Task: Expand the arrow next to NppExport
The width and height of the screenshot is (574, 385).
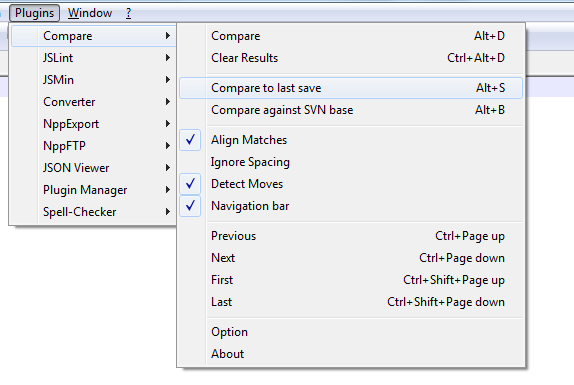Action: click(x=168, y=124)
